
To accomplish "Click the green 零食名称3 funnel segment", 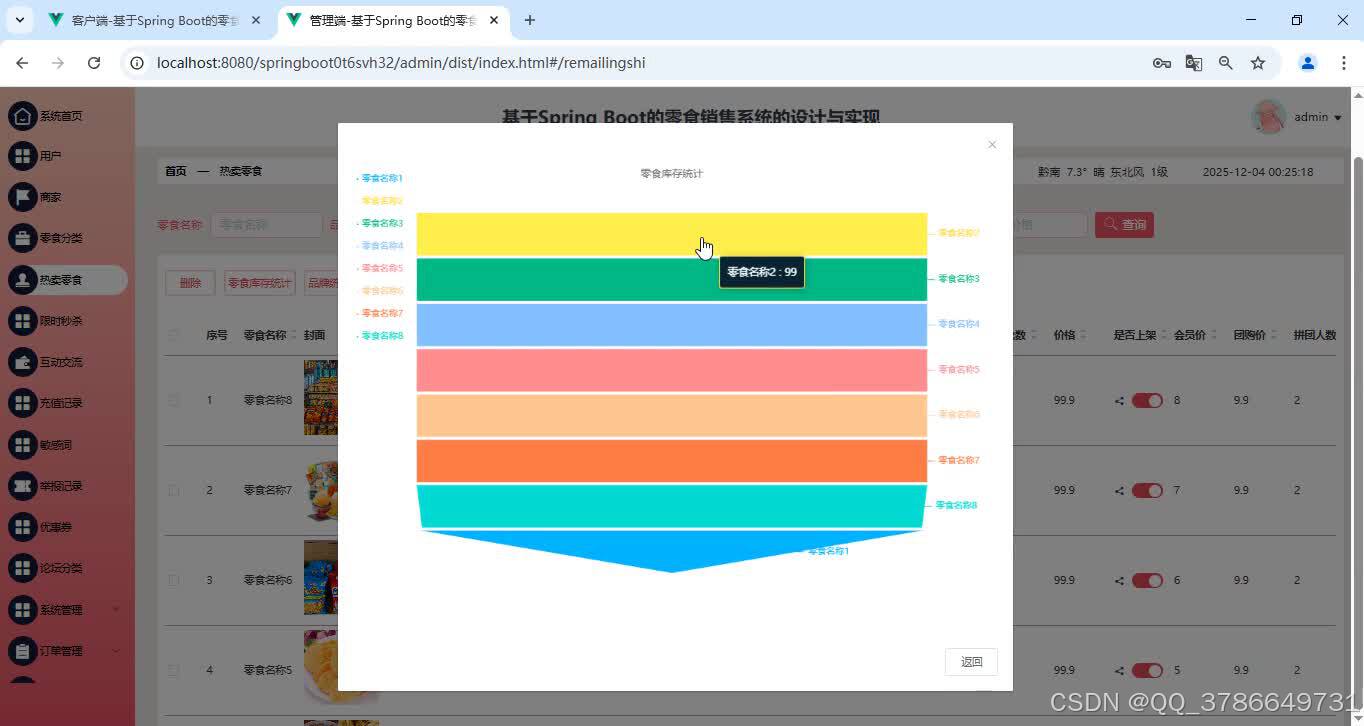I will click(x=672, y=279).
